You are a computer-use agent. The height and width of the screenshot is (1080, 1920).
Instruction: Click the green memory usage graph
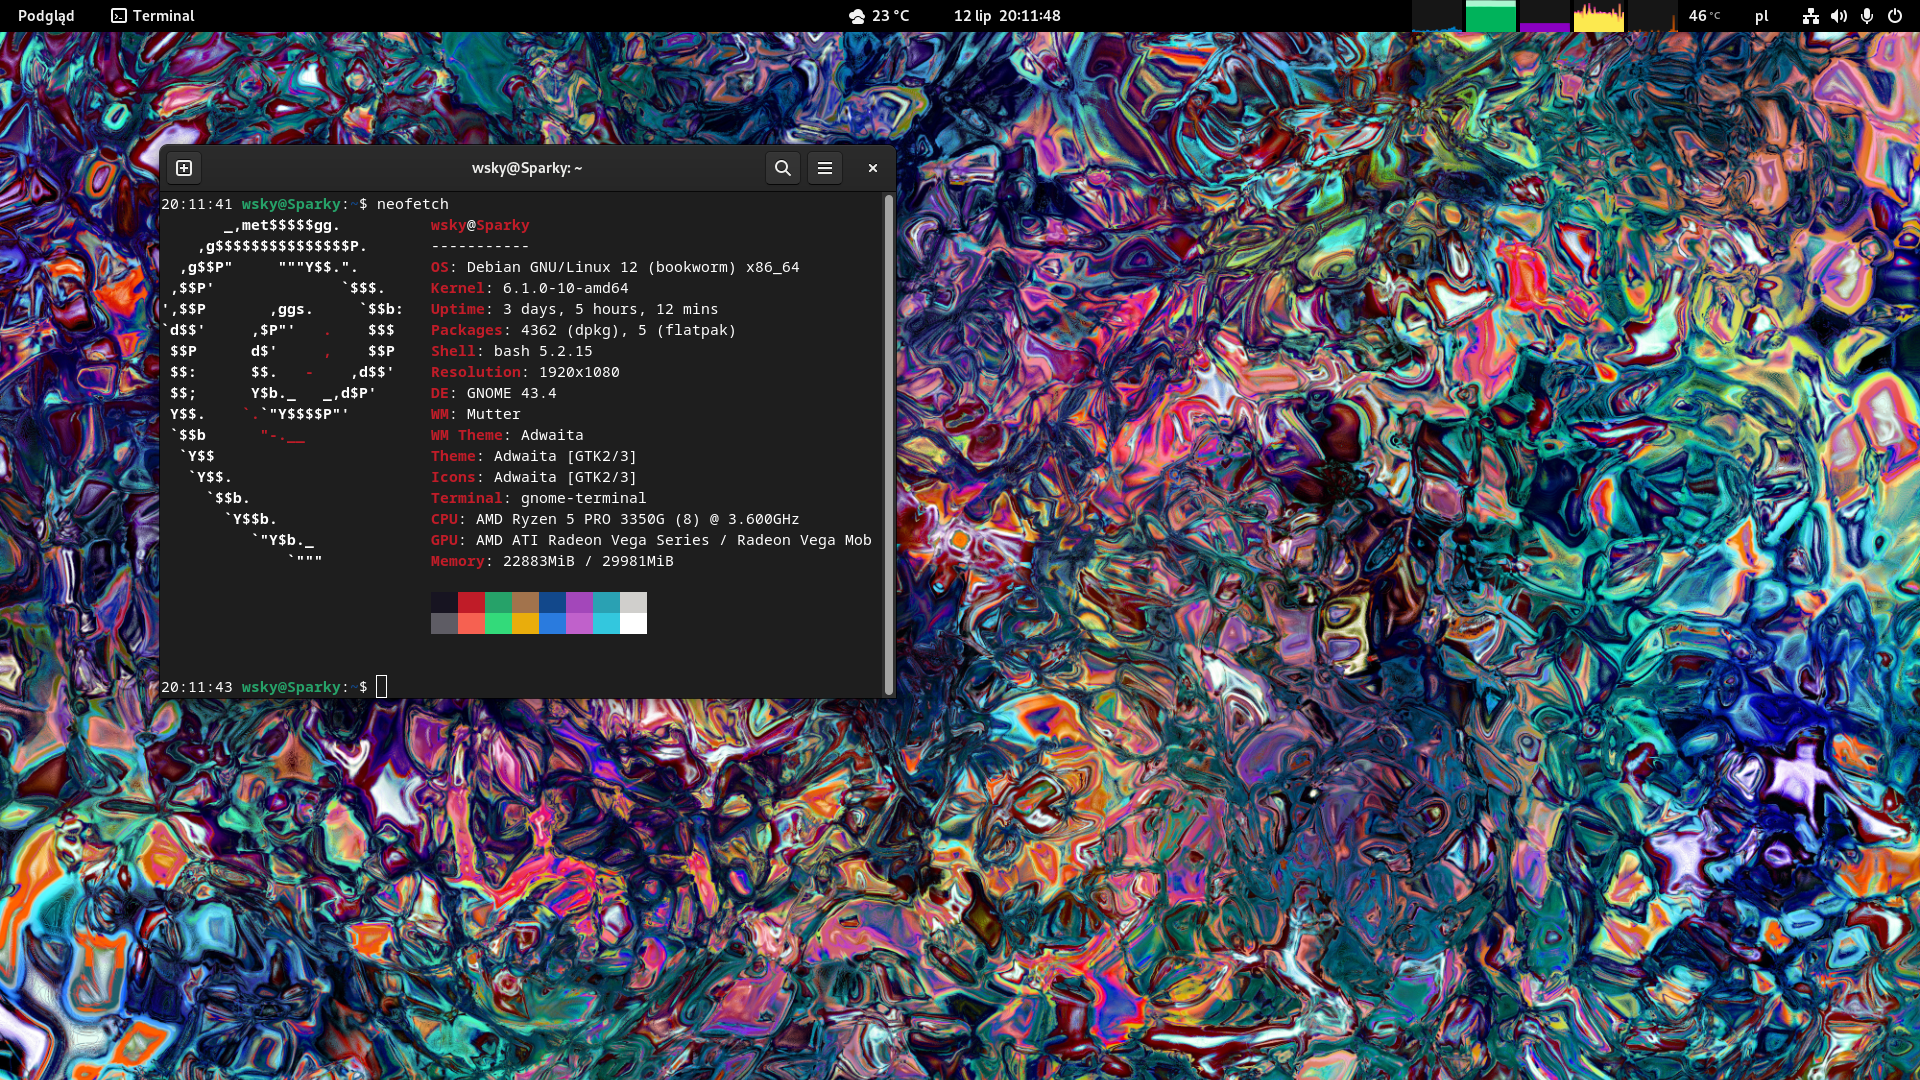1491,16
